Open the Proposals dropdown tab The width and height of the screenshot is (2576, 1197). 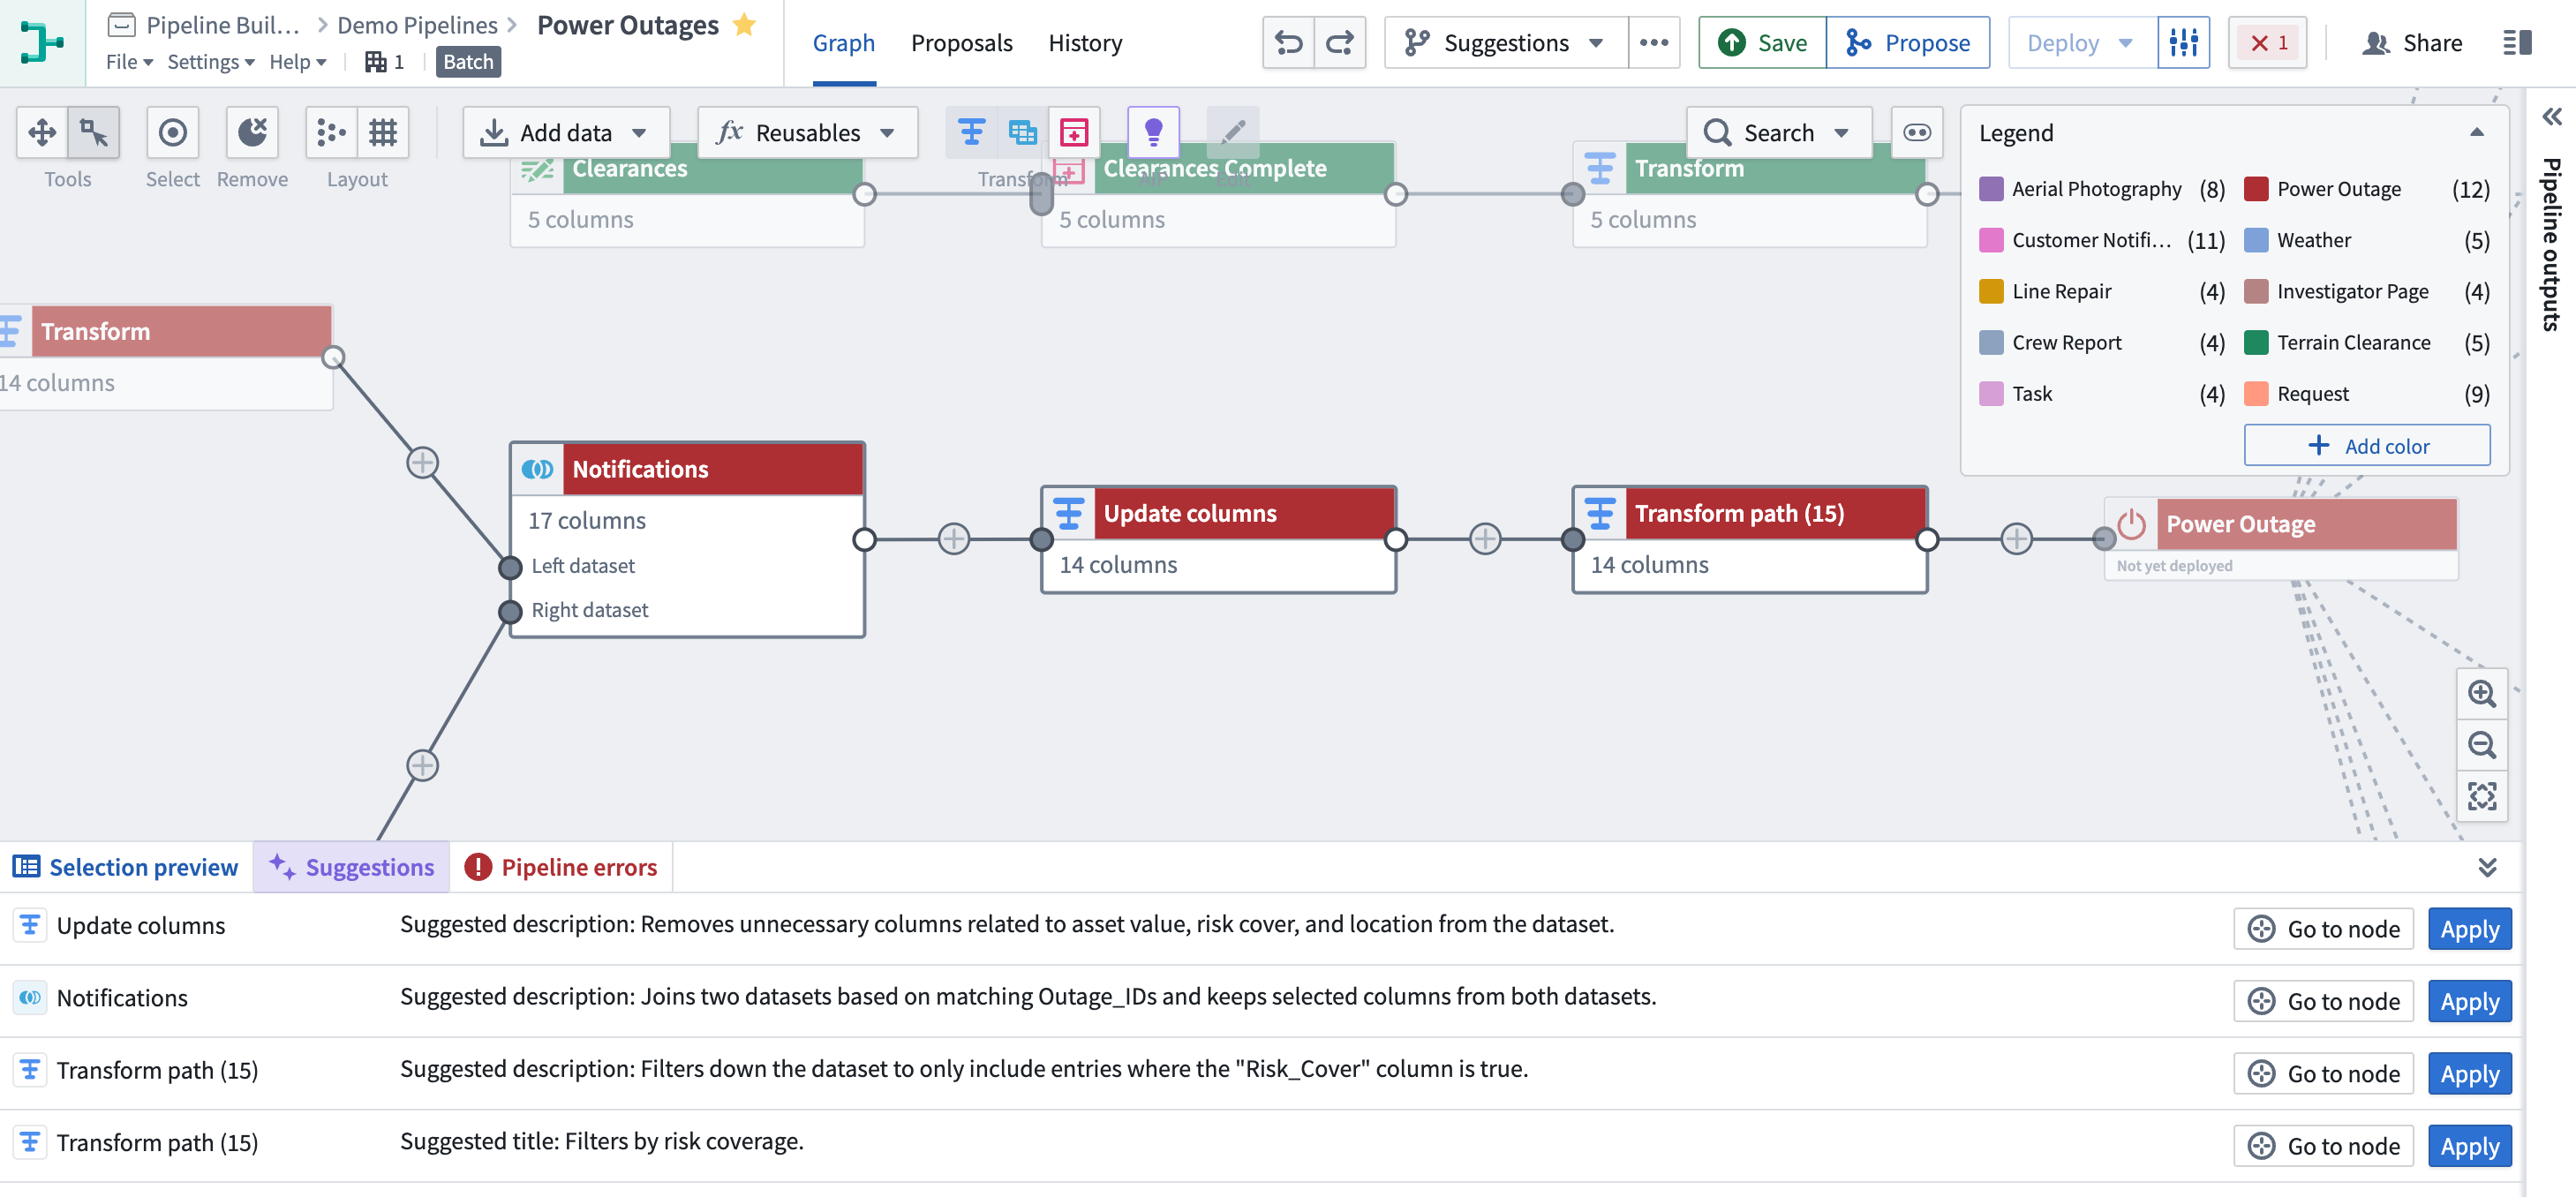pos(960,41)
